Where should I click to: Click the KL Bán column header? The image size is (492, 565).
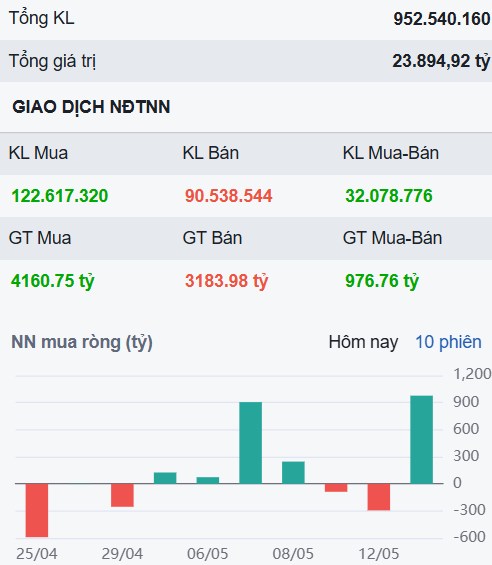coord(211,153)
